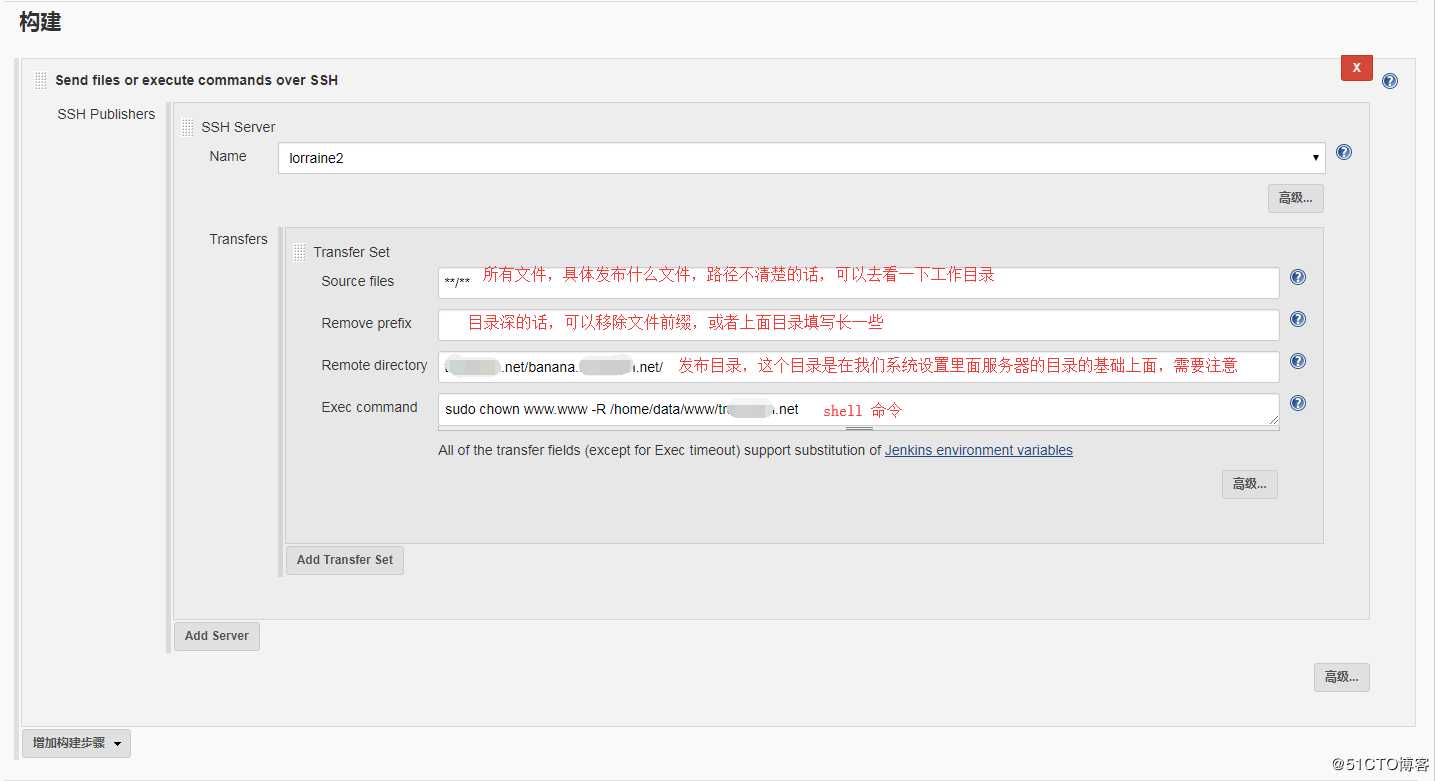The width and height of the screenshot is (1439, 781).
Task: Expand 增加构建步骤 dropdown menu
Action: pyautogui.click(x=76, y=743)
